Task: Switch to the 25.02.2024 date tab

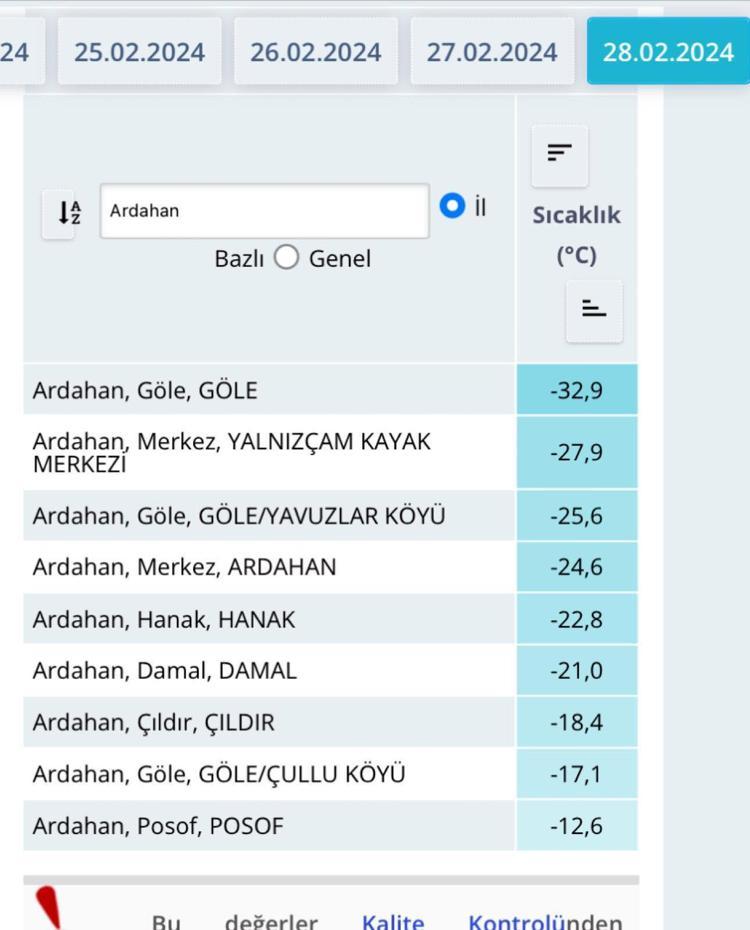Action: pyautogui.click(x=139, y=52)
